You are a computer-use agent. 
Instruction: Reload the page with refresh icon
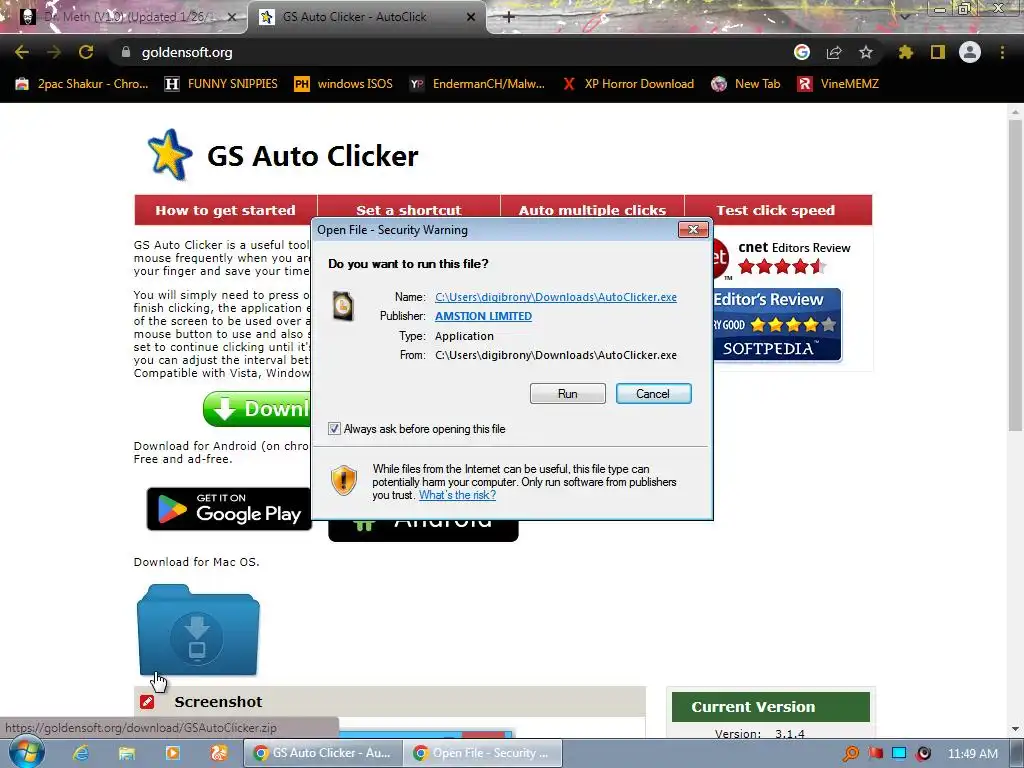[86, 52]
